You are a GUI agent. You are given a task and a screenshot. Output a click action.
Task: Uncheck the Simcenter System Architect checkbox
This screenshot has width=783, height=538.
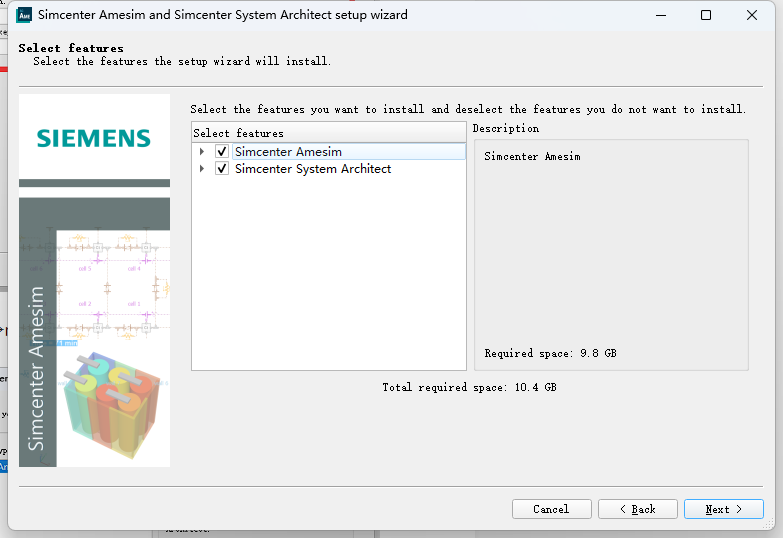click(x=222, y=169)
